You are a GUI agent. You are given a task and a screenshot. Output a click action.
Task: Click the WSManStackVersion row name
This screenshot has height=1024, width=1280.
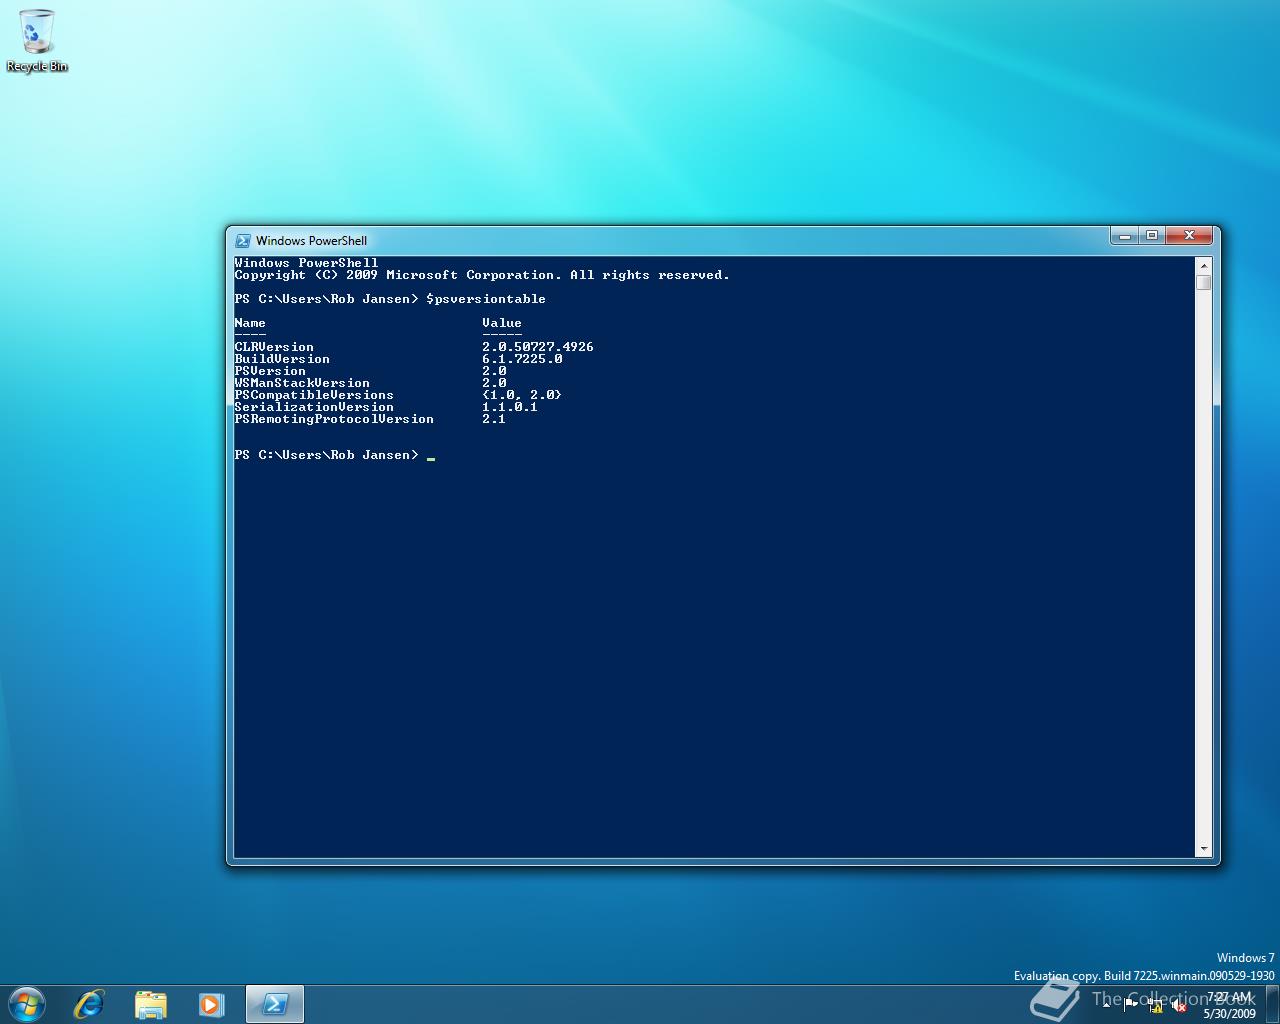pyautogui.click(x=302, y=383)
